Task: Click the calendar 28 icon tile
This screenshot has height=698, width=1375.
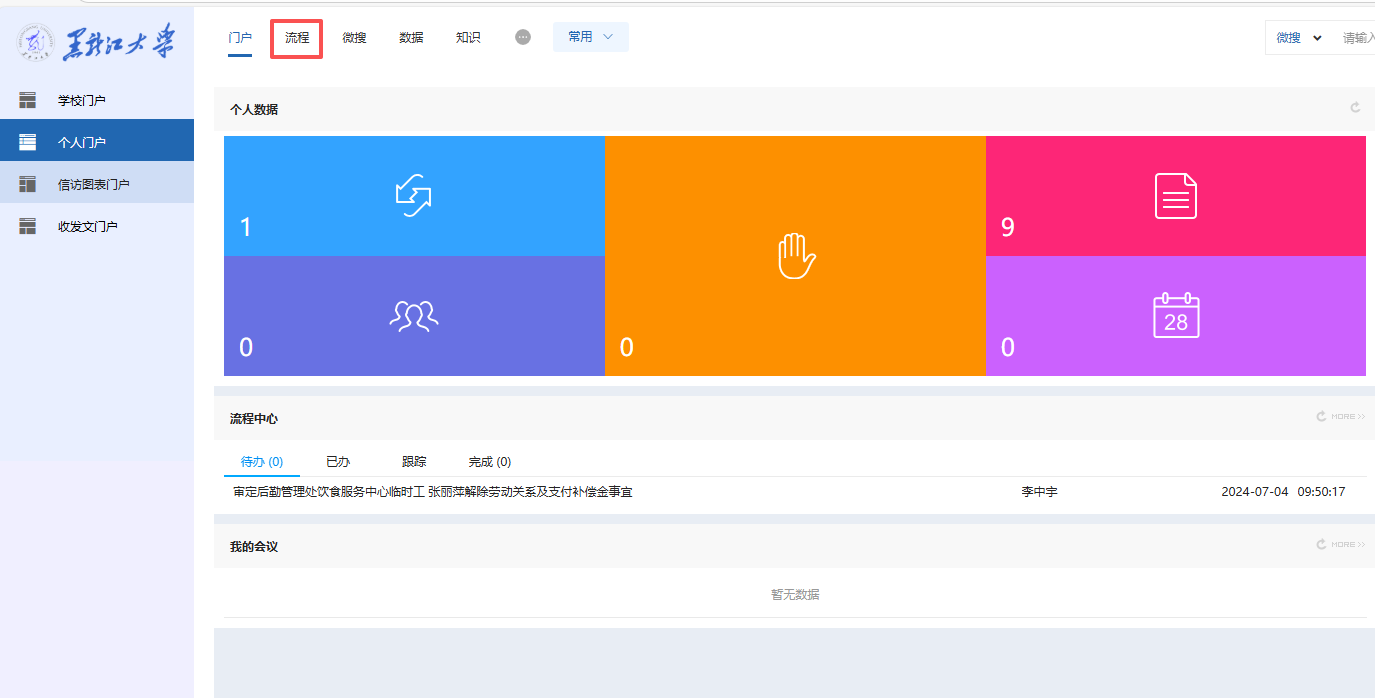Action: (1175, 315)
